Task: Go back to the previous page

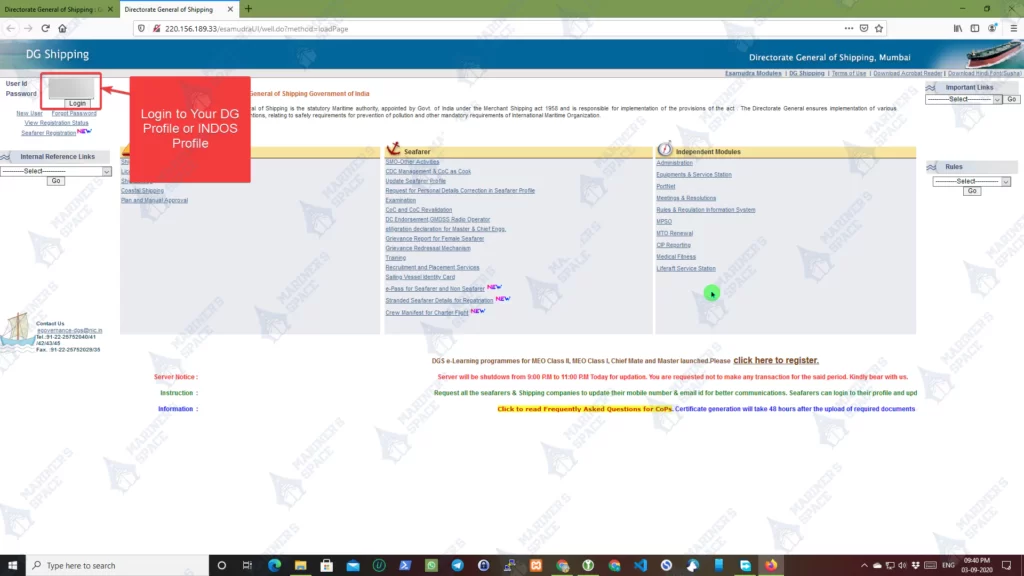Action: (x=10, y=29)
